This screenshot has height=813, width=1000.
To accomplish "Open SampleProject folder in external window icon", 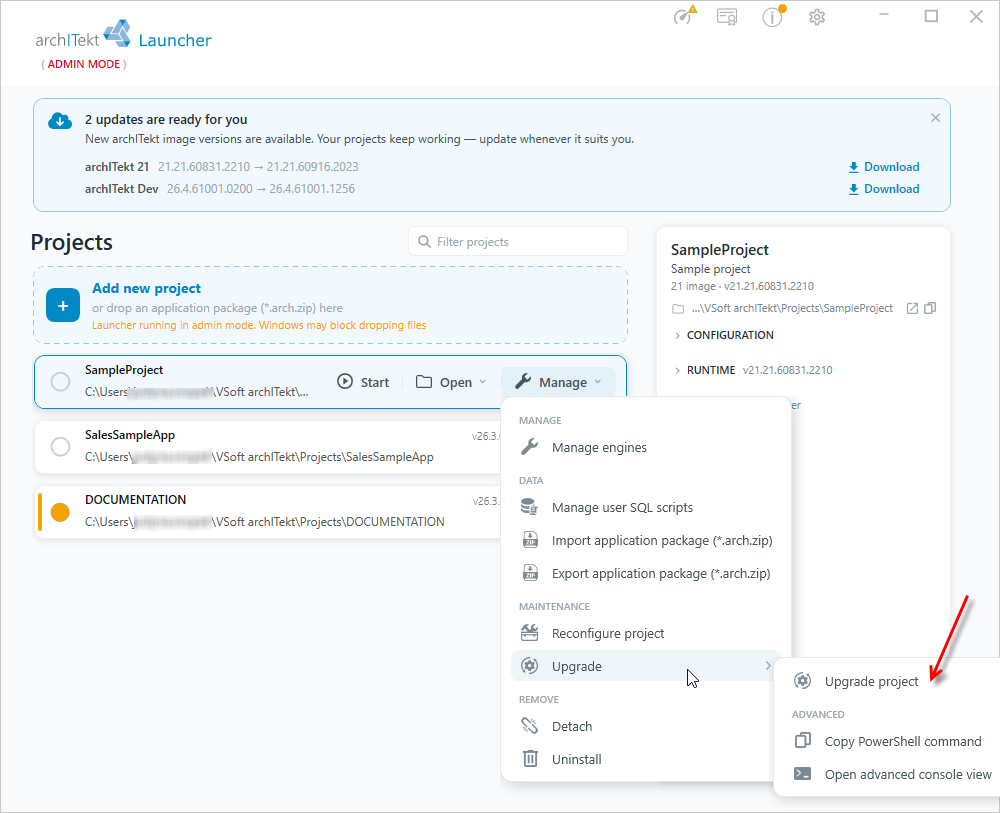I will click(x=913, y=309).
